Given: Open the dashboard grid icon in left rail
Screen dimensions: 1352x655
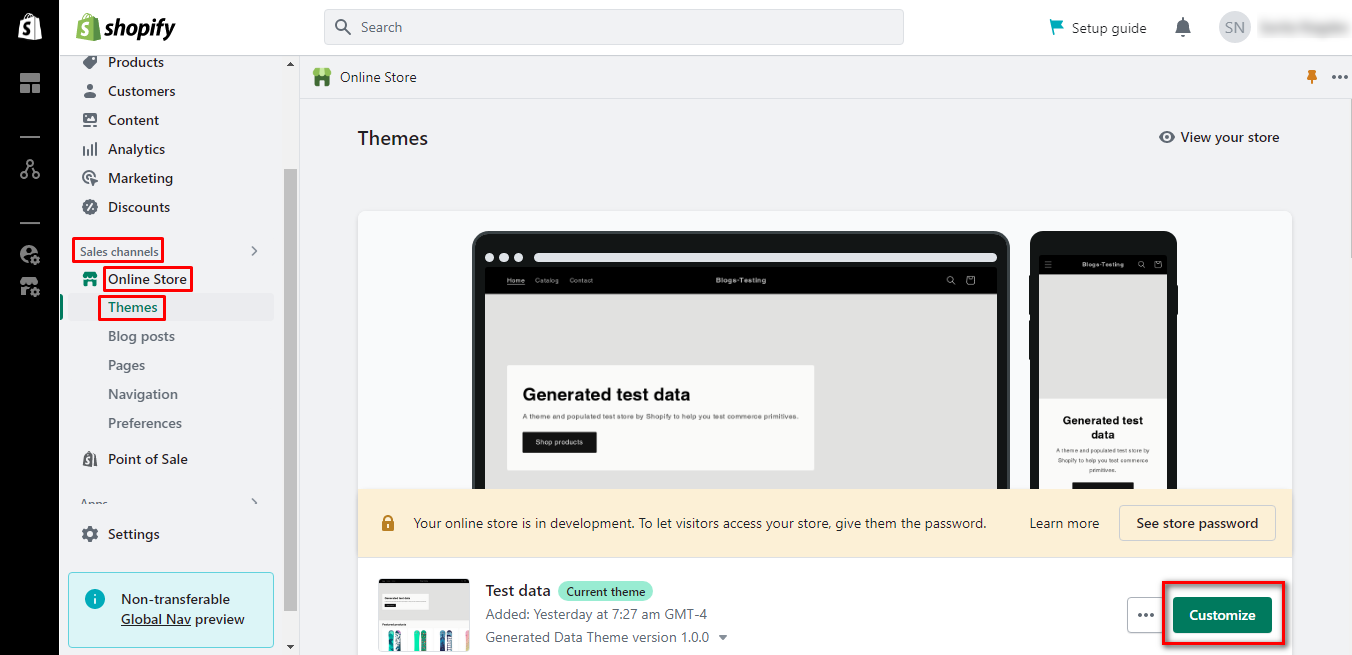Looking at the screenshot, I should tap(30, 84).
